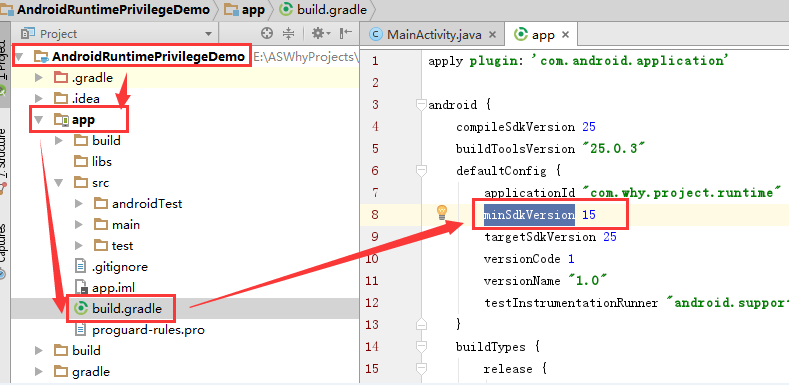The image size is (789, 385).
Task: Click the libs folder icon
Action: (81, 162)
